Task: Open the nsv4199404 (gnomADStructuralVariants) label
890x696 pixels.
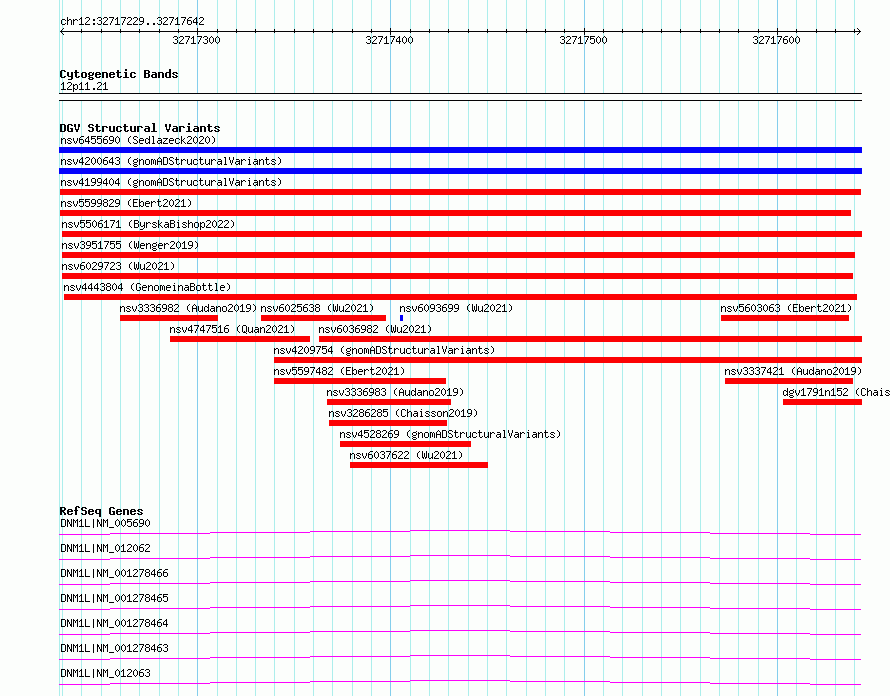Action: tap(171, 182)
